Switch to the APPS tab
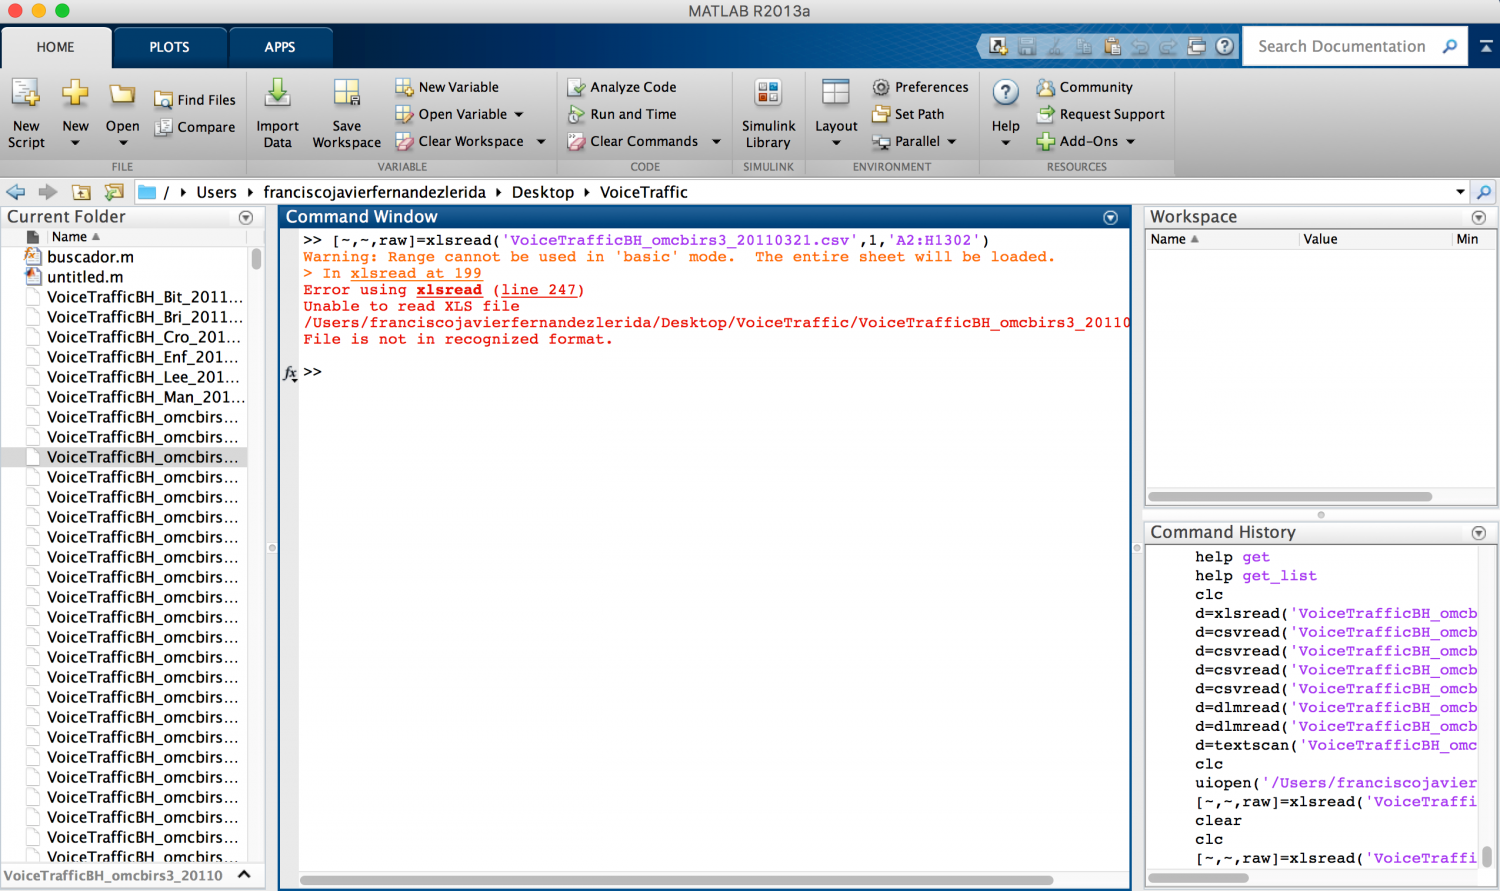Viewport: 1500px width, 891px height. (280, 47)
